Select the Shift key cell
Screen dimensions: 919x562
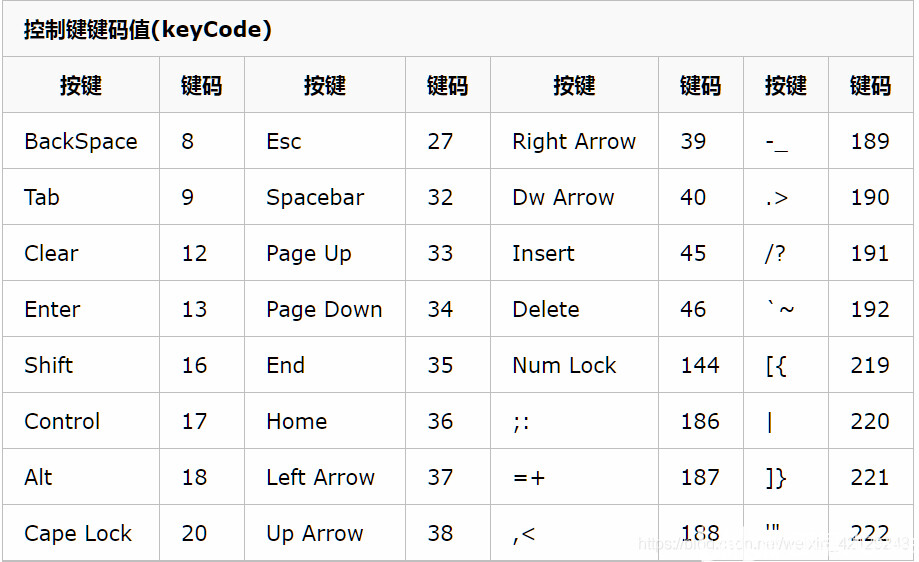click(81, 365)
